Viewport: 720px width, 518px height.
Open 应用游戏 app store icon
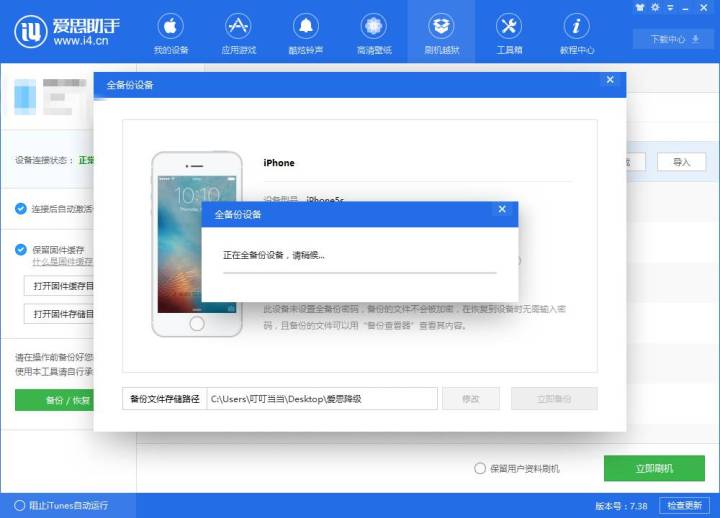(238, 32)
